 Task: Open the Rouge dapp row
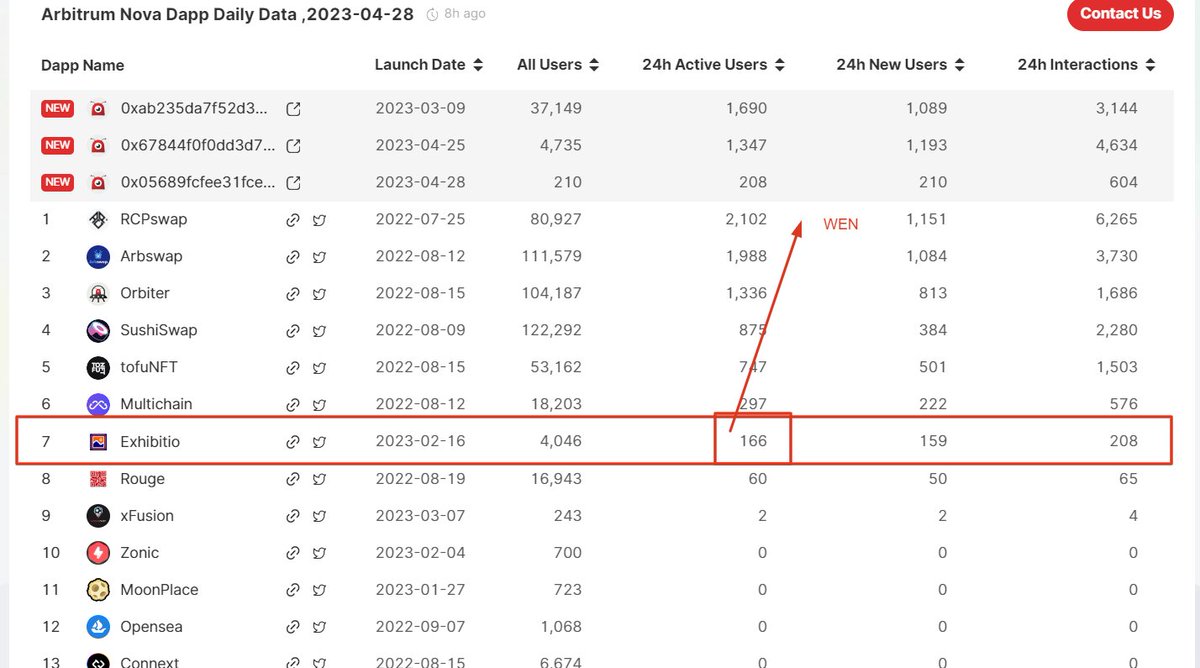click(144, 478)
